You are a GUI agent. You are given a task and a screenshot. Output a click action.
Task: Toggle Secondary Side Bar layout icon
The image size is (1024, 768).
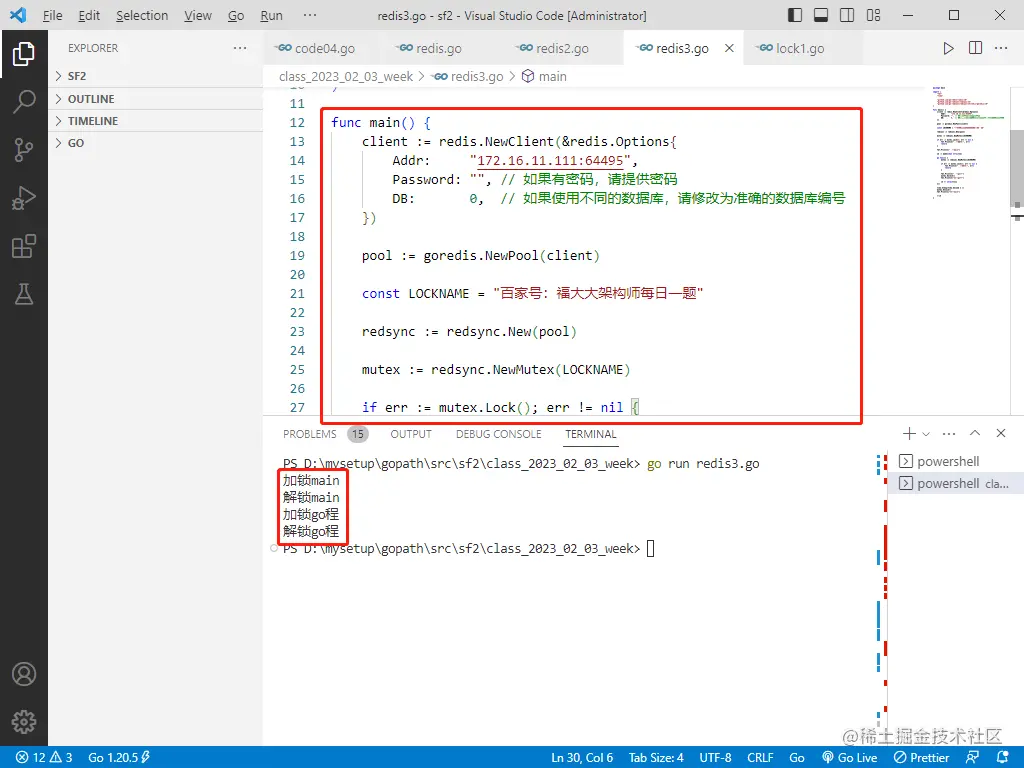[x=847, y=15]
